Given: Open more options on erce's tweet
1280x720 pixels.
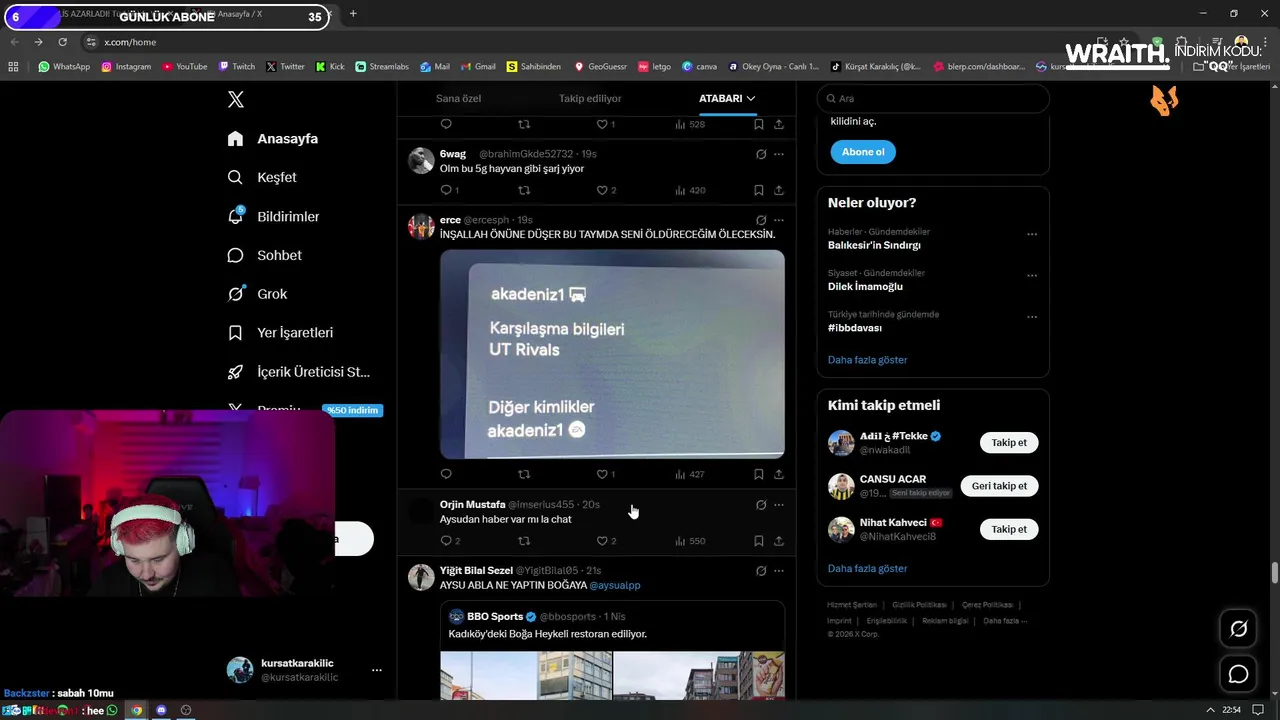Looking at the screenshot, I should pos(779,220).
